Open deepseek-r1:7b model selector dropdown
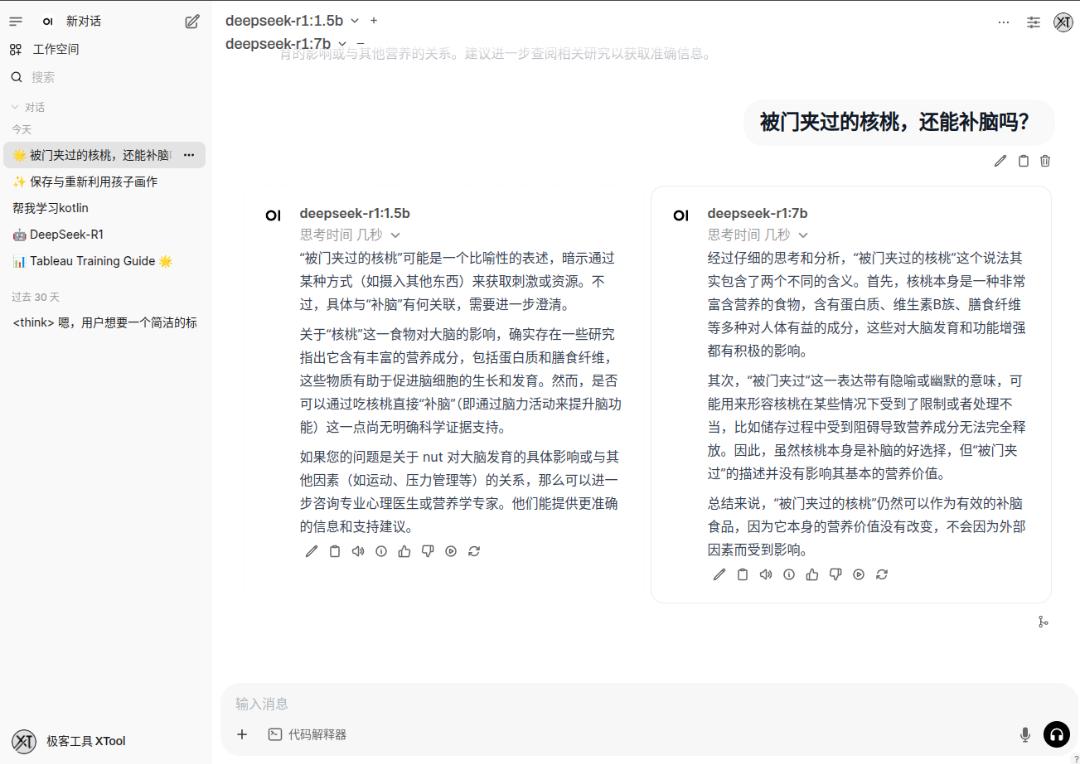 (x=286, y=43)
